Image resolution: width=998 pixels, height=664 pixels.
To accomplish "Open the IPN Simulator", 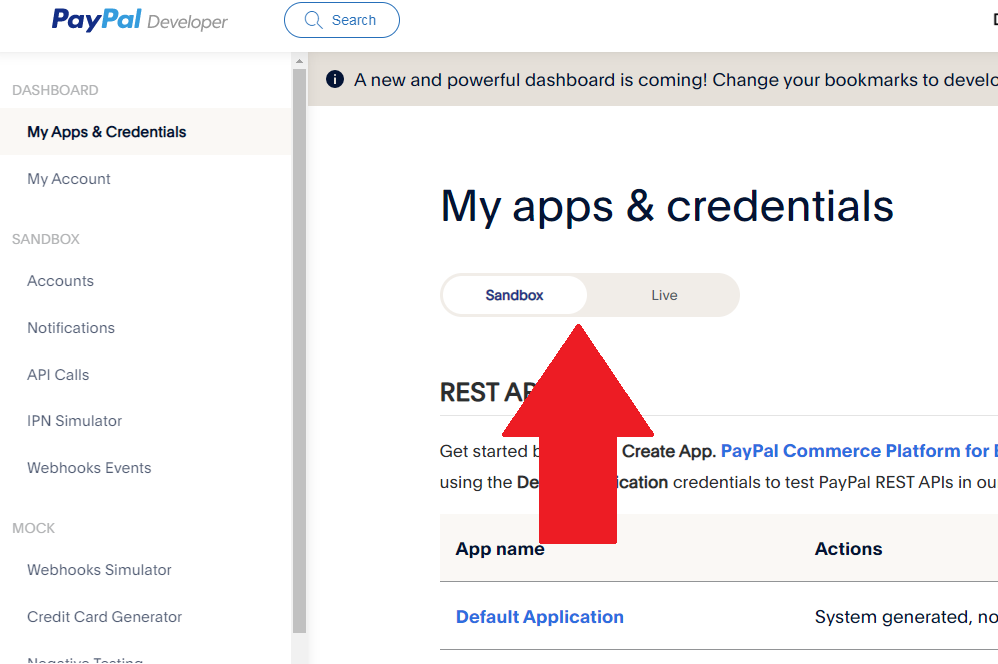I will 74,421.
